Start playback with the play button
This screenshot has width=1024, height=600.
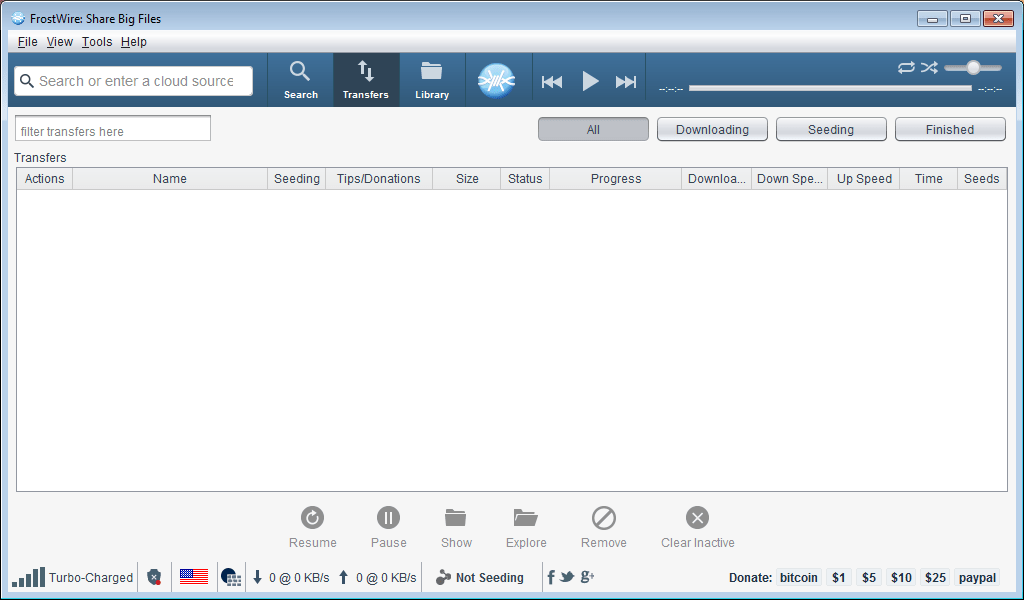(x=590, y=82)
